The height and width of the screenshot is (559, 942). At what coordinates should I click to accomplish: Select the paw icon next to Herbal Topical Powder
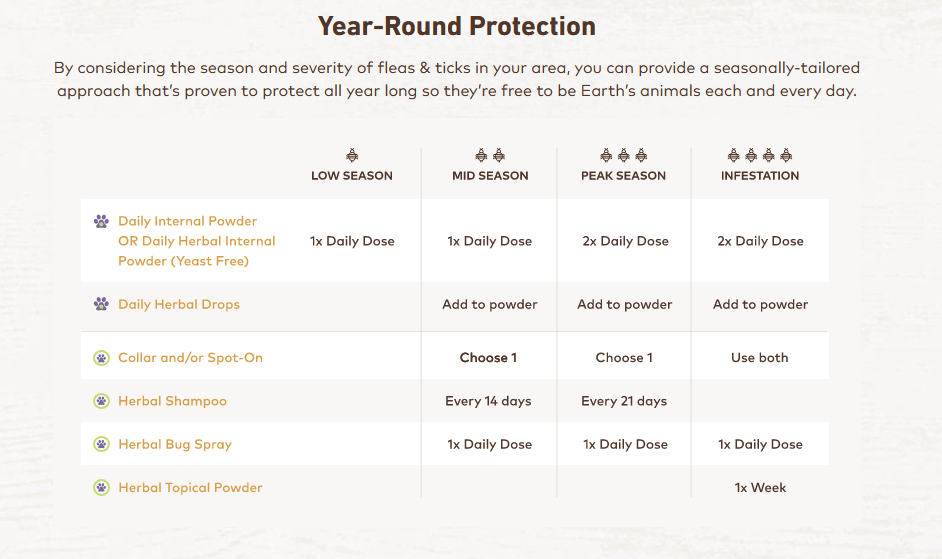(101, 487)
